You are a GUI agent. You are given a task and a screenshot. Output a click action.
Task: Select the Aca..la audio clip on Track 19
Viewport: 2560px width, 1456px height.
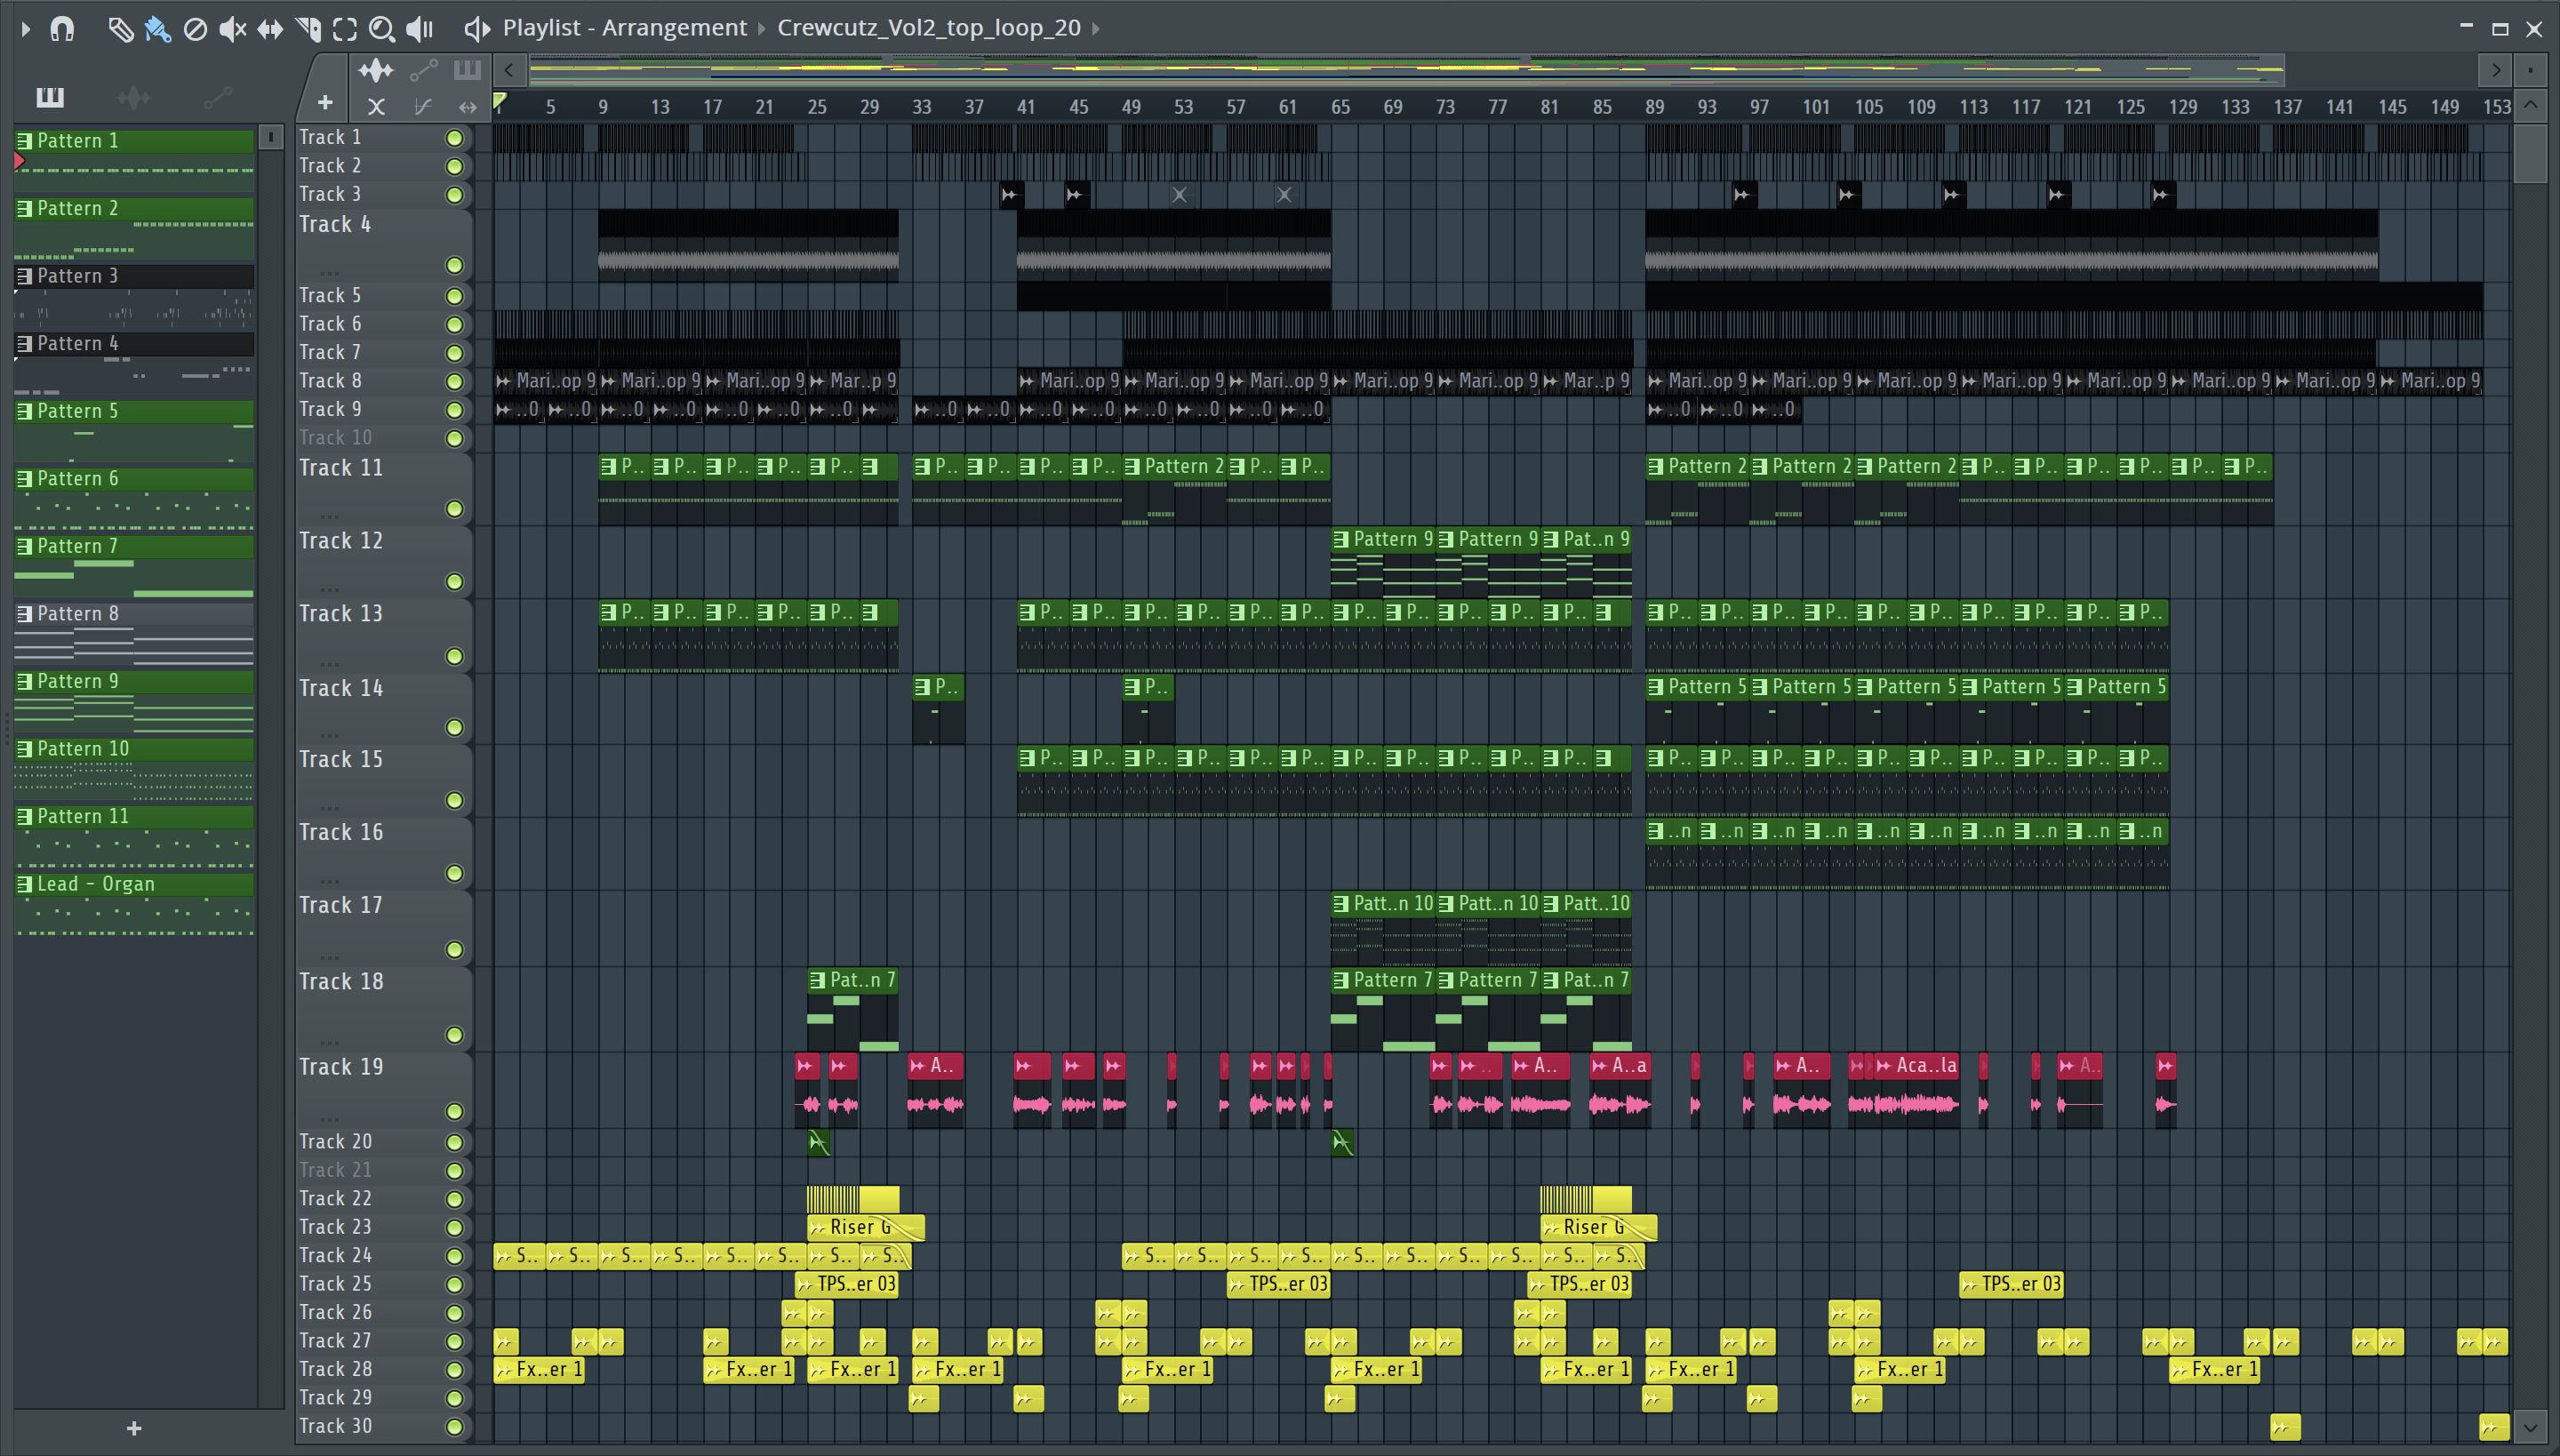[x=1917, y=1090]
